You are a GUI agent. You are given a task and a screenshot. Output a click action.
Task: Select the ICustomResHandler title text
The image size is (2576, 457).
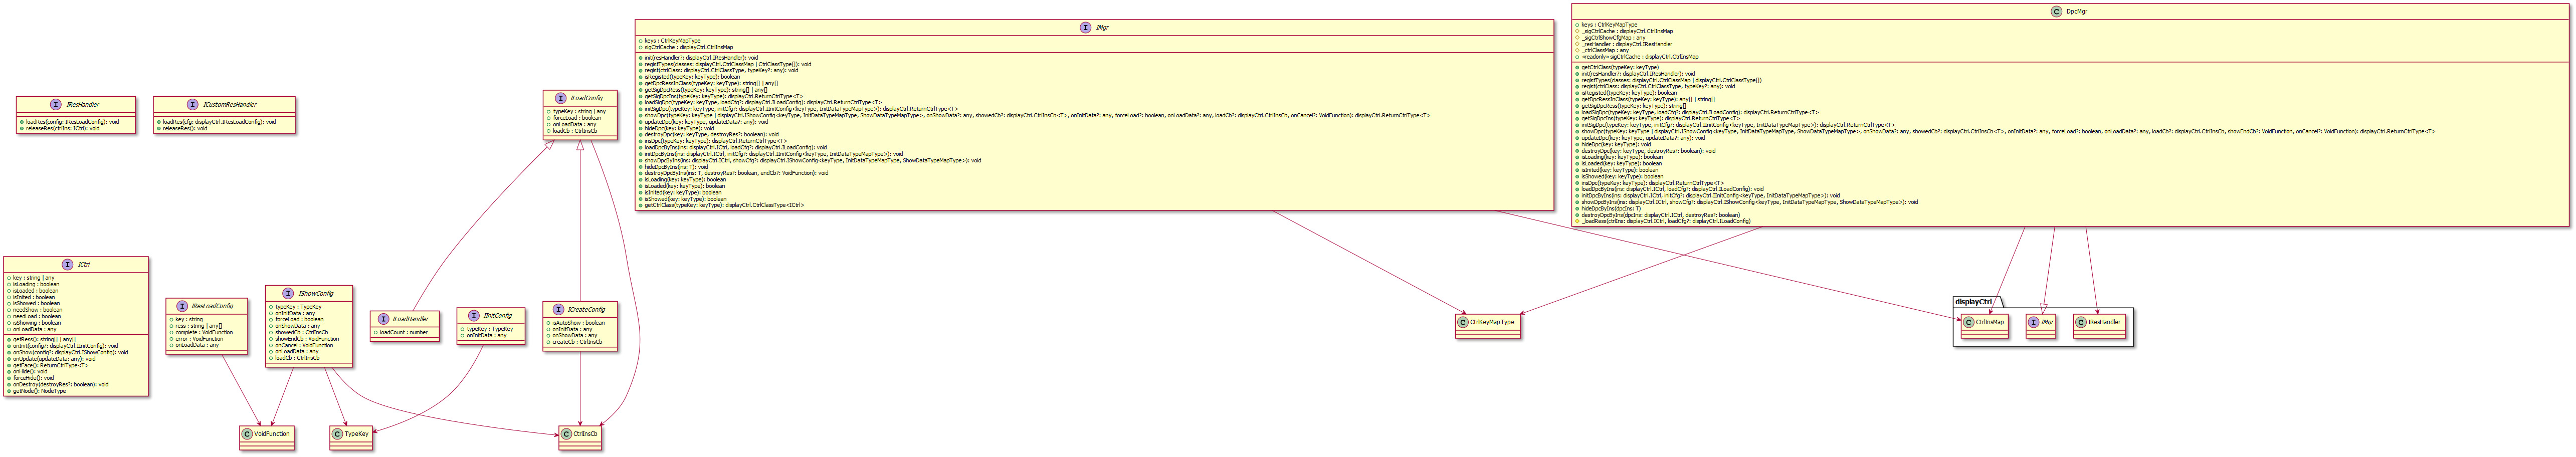pyautogui.click(x=230, y=105)
